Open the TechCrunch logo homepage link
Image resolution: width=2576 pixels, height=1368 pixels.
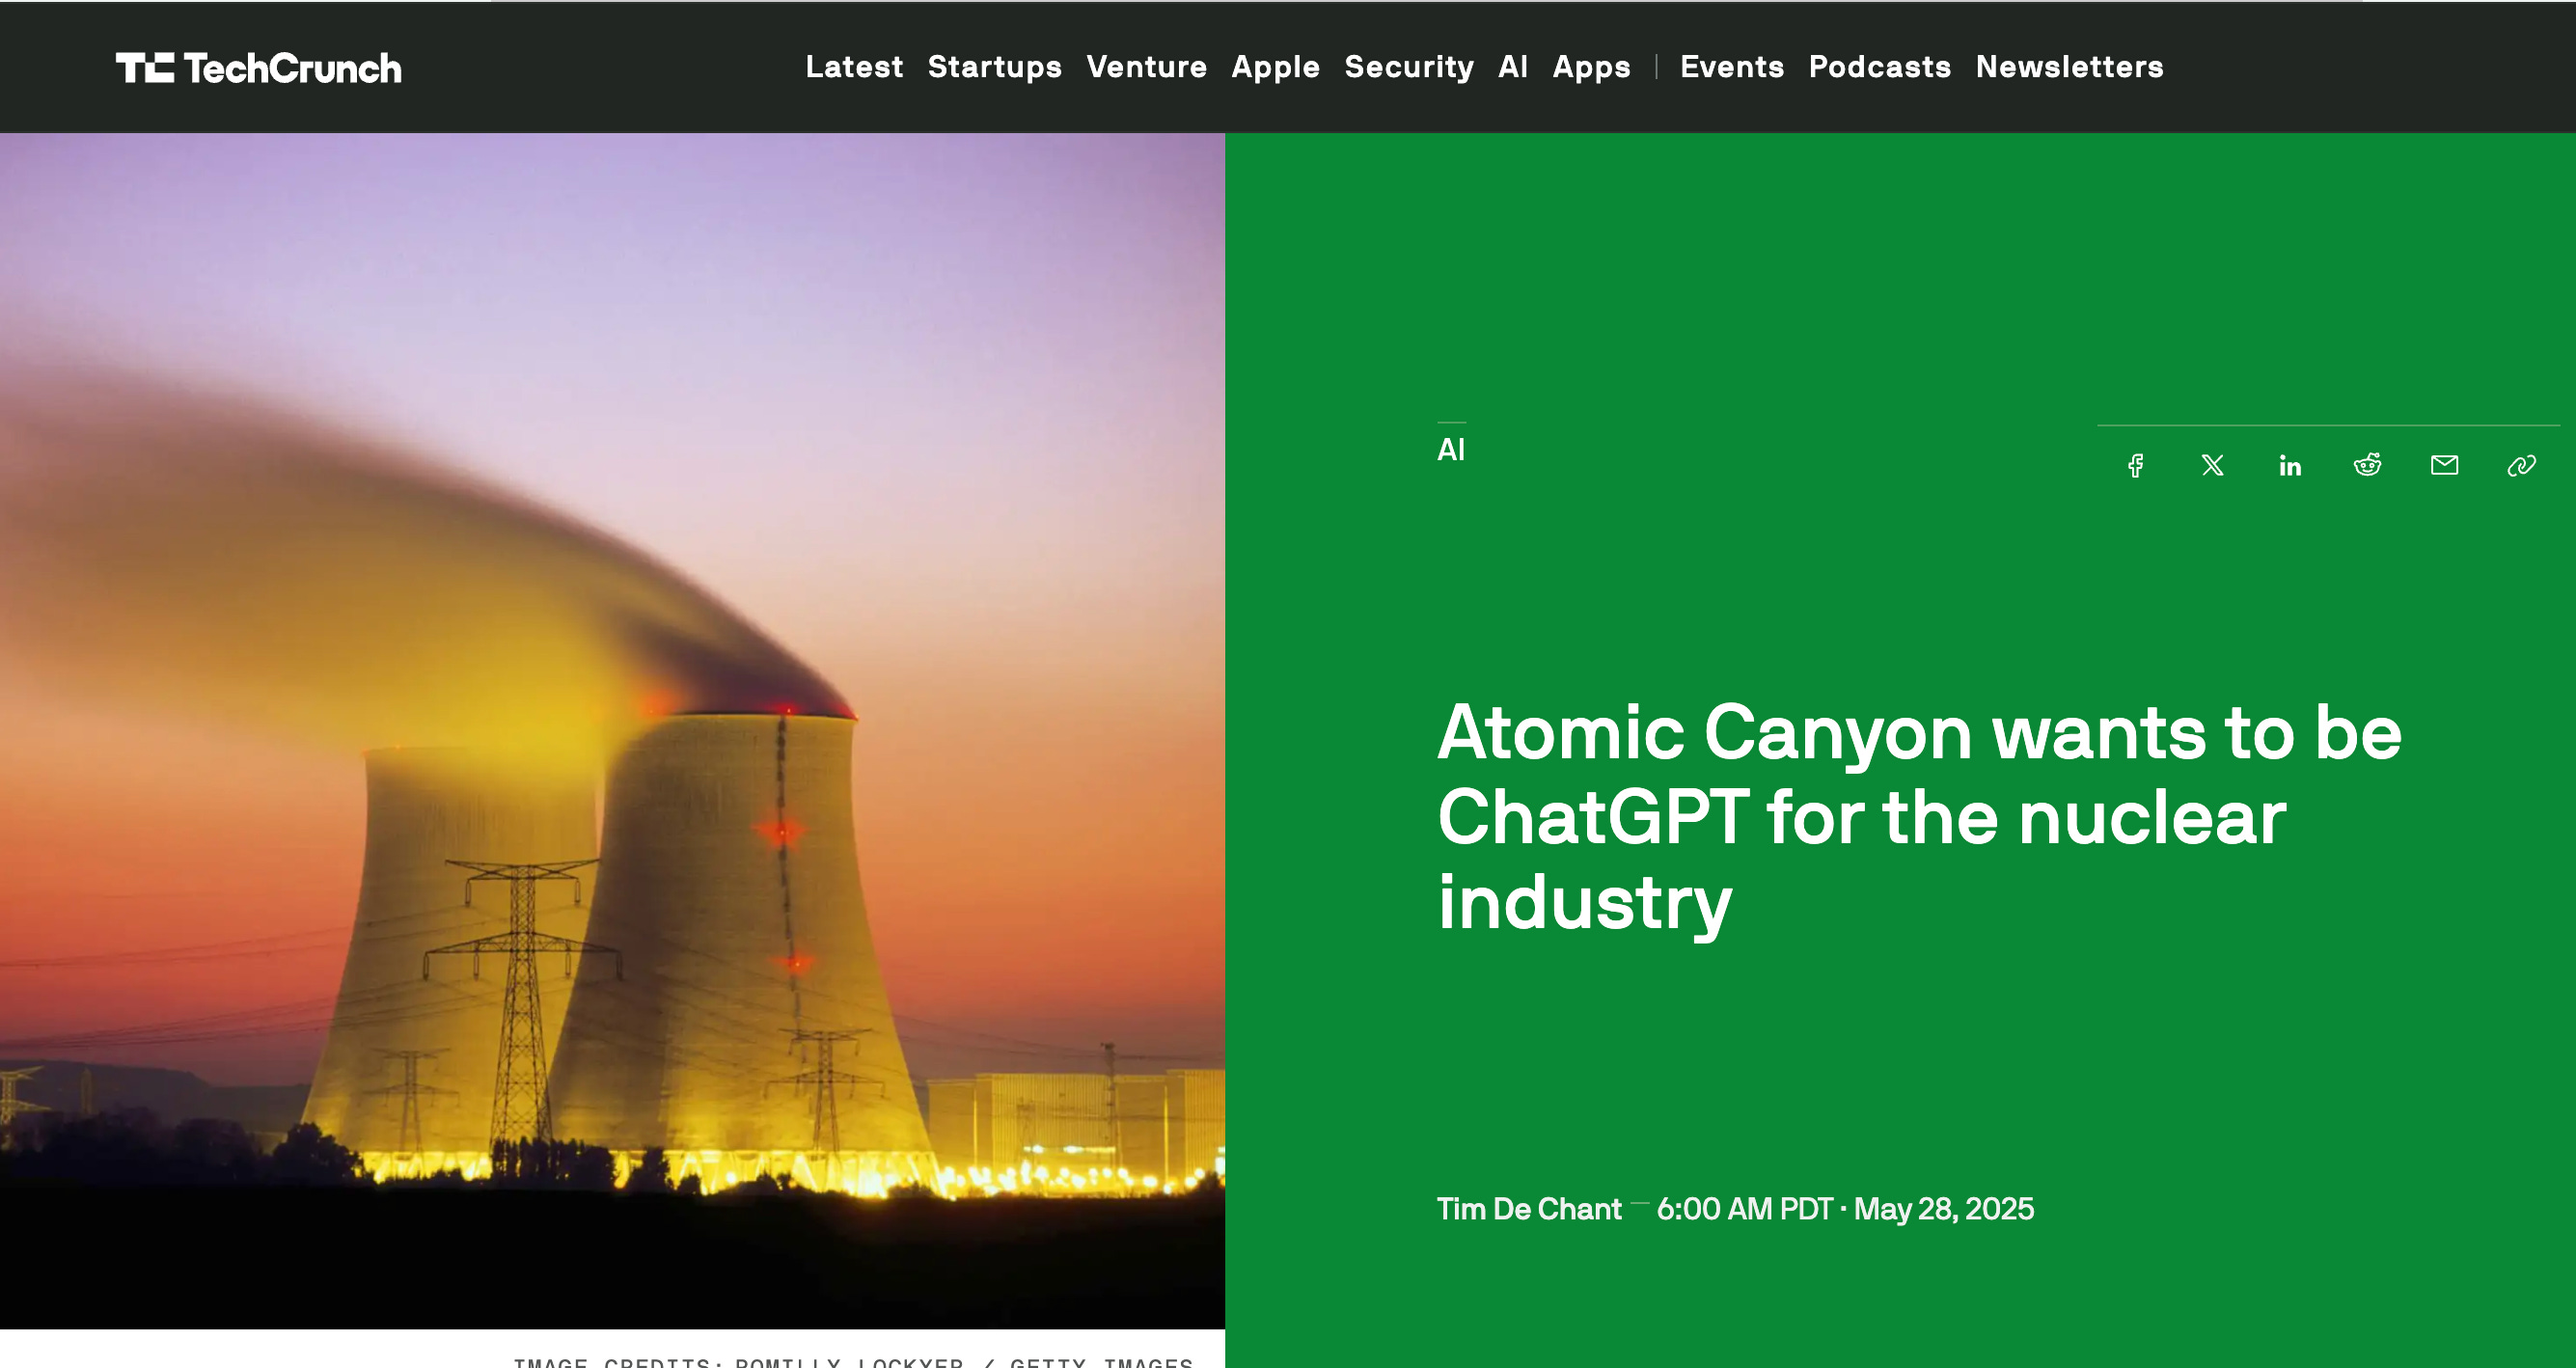[x=259, y=68]
